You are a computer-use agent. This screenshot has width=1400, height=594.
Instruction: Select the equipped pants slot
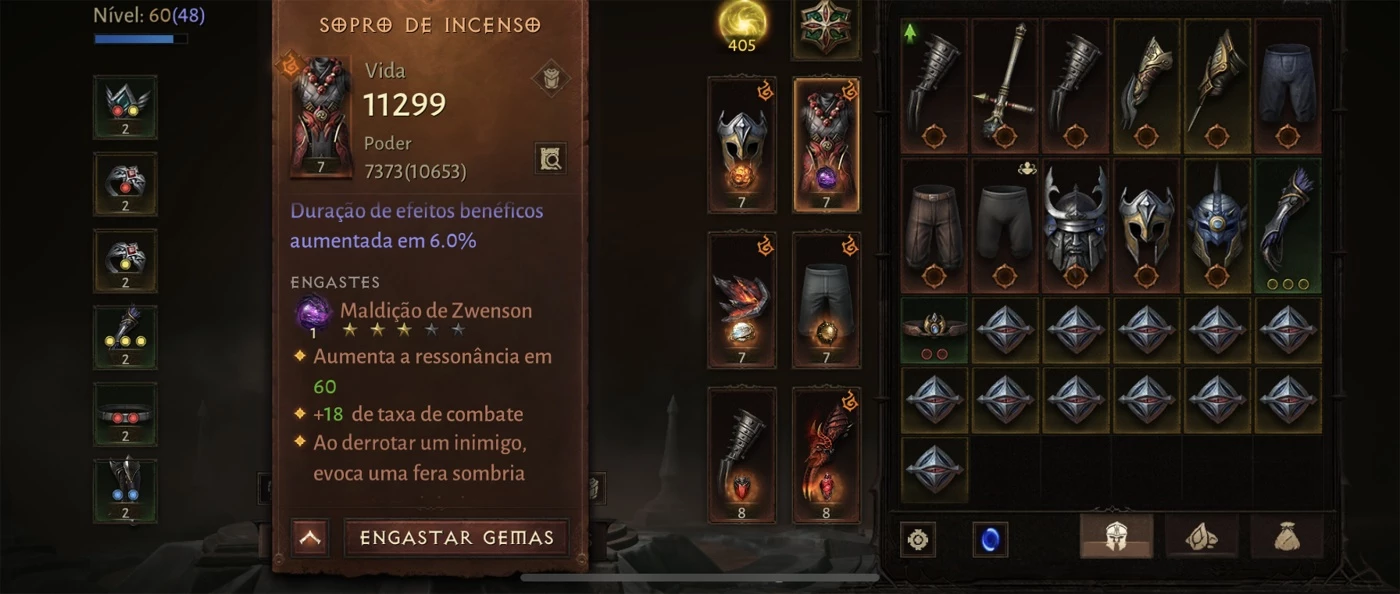(x=826, y=300)
